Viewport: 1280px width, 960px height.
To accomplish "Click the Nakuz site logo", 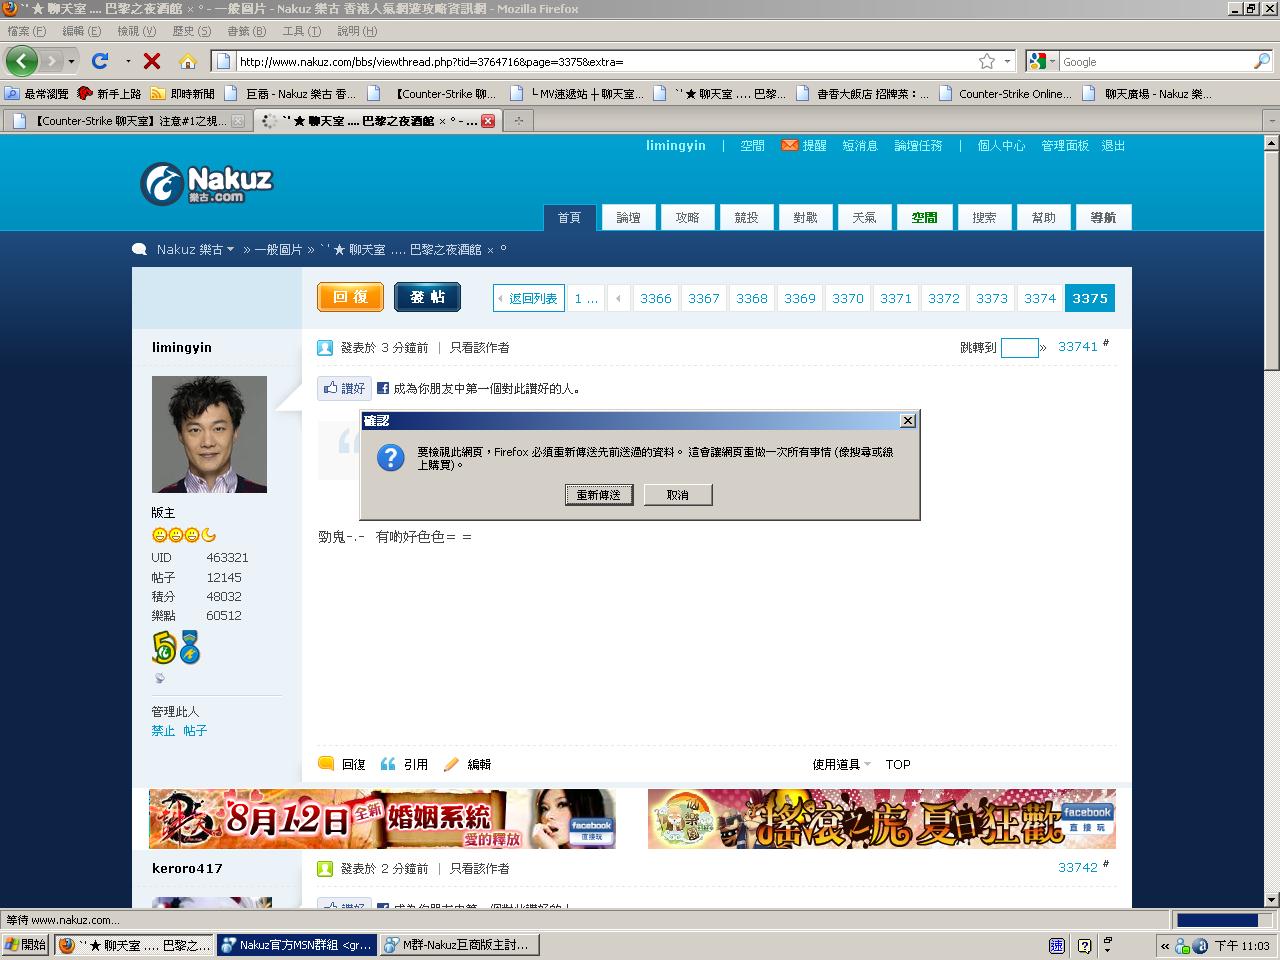I will (206, 183).
